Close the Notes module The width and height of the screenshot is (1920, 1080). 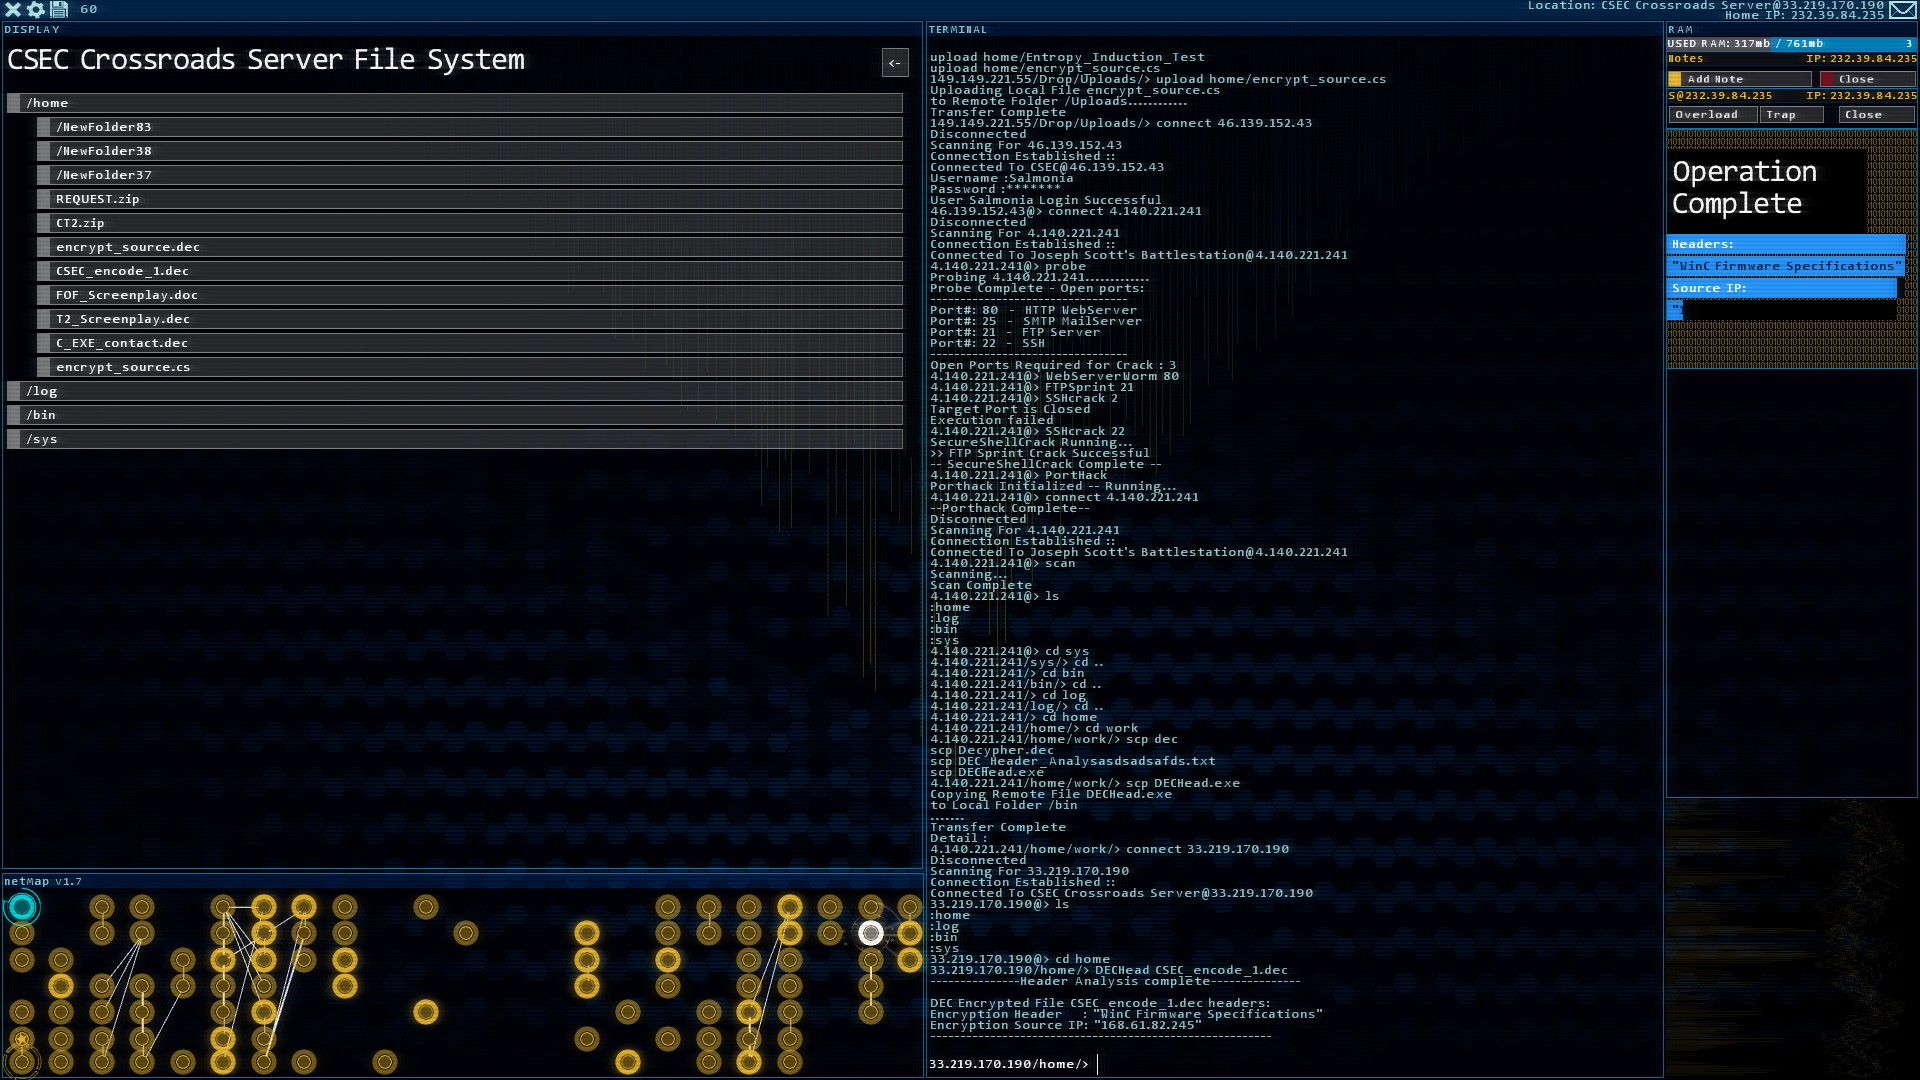pos(1866,79)
